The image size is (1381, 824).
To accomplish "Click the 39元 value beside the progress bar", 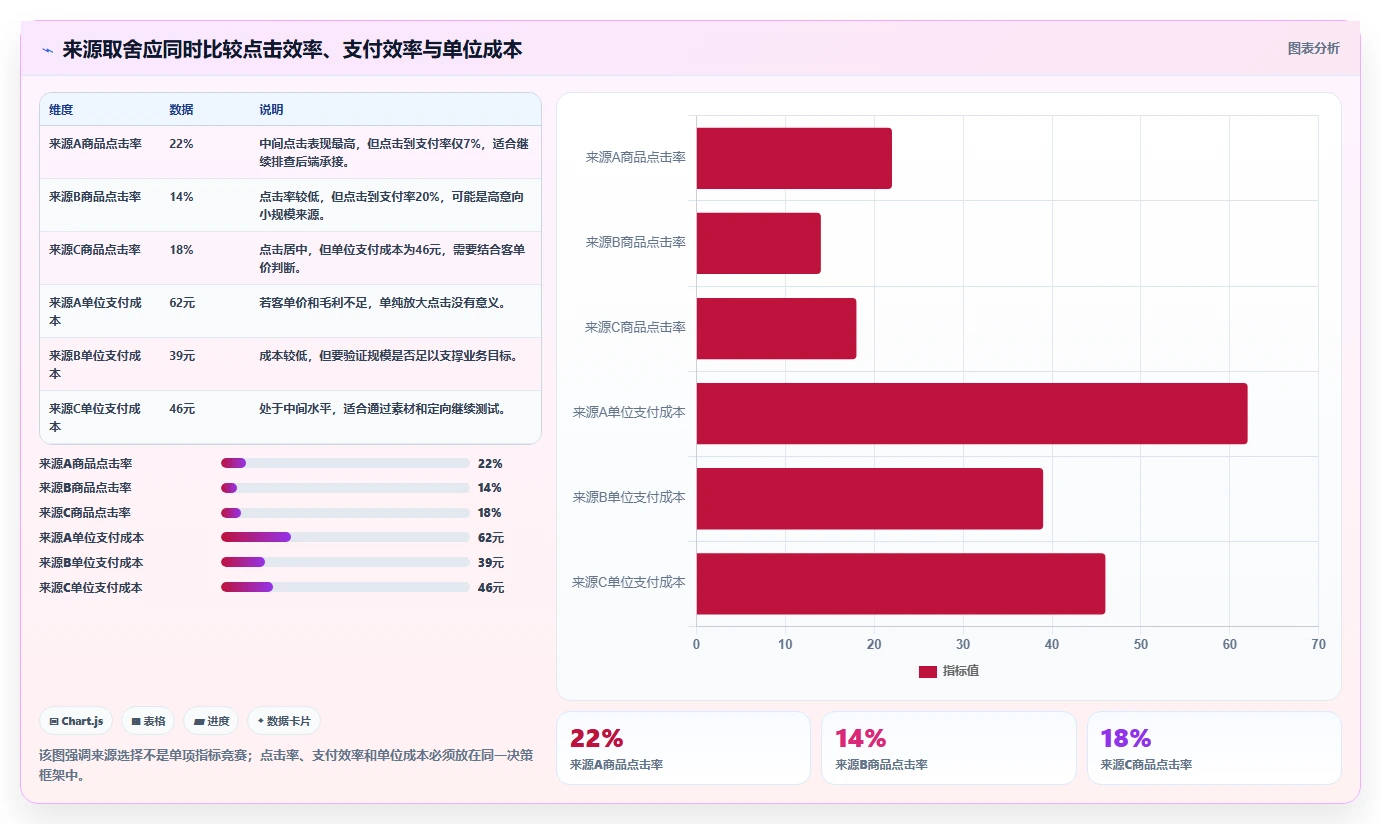I will tap(491, 563).
